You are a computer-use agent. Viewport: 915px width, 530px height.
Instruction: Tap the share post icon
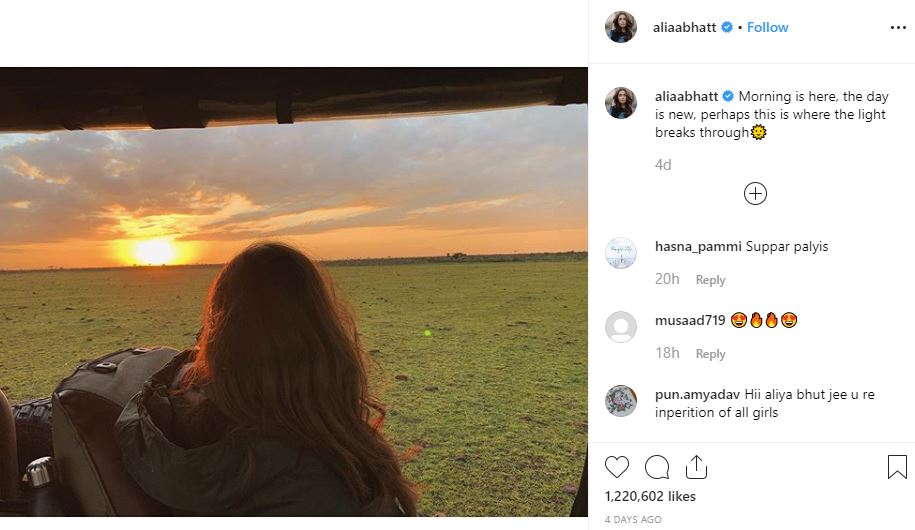tap(696, 467)
